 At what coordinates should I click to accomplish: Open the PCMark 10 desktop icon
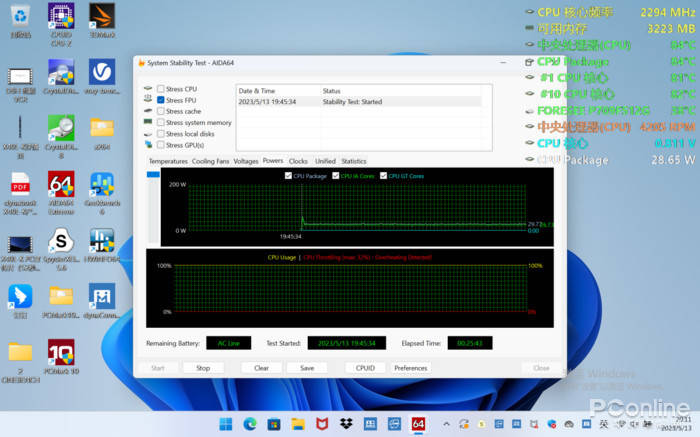pos(60,356)
